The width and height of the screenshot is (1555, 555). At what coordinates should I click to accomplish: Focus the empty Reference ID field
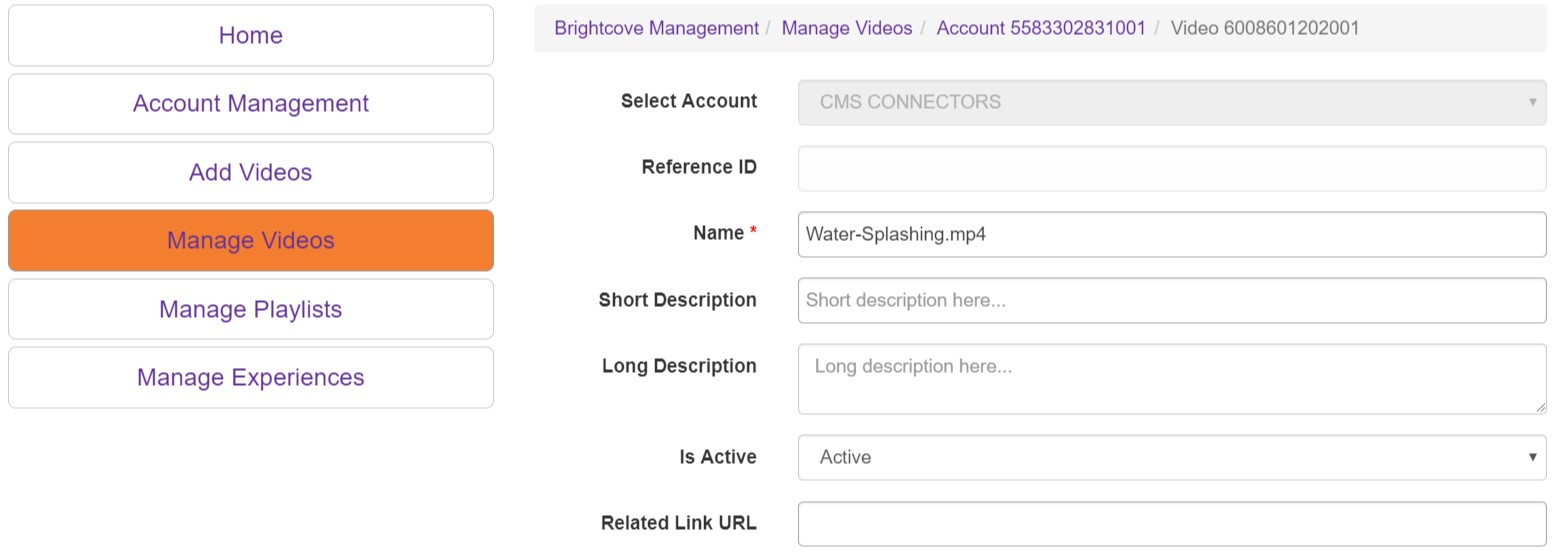click(1171, 168)
